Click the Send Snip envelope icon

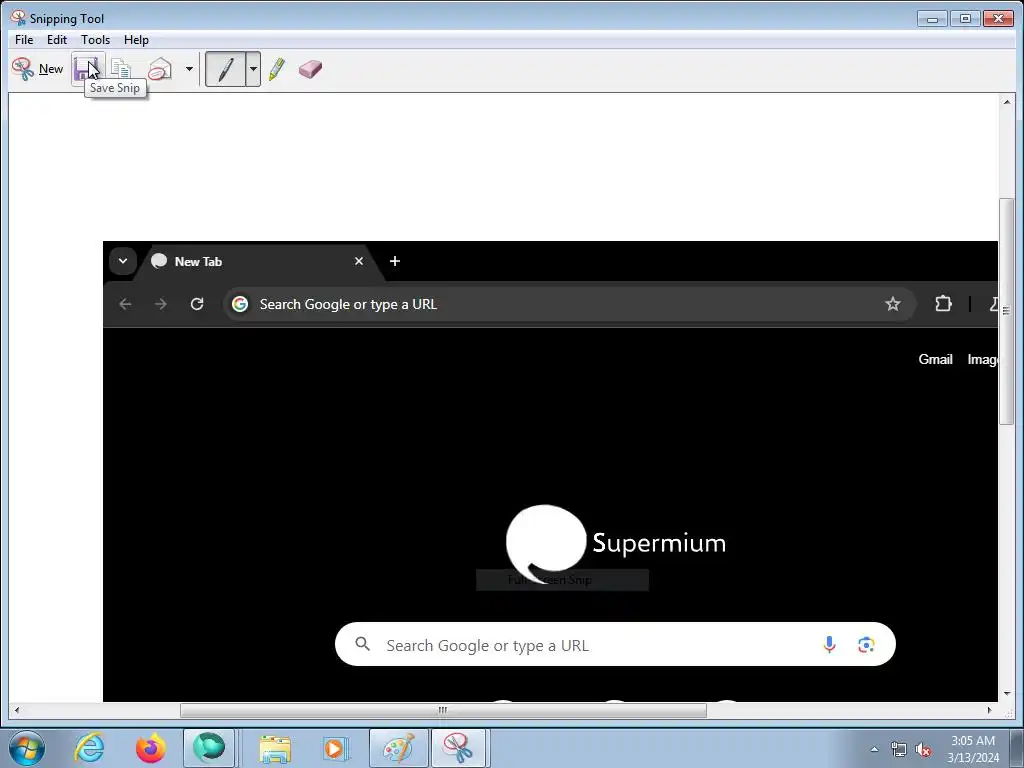(x=160, y=69)
